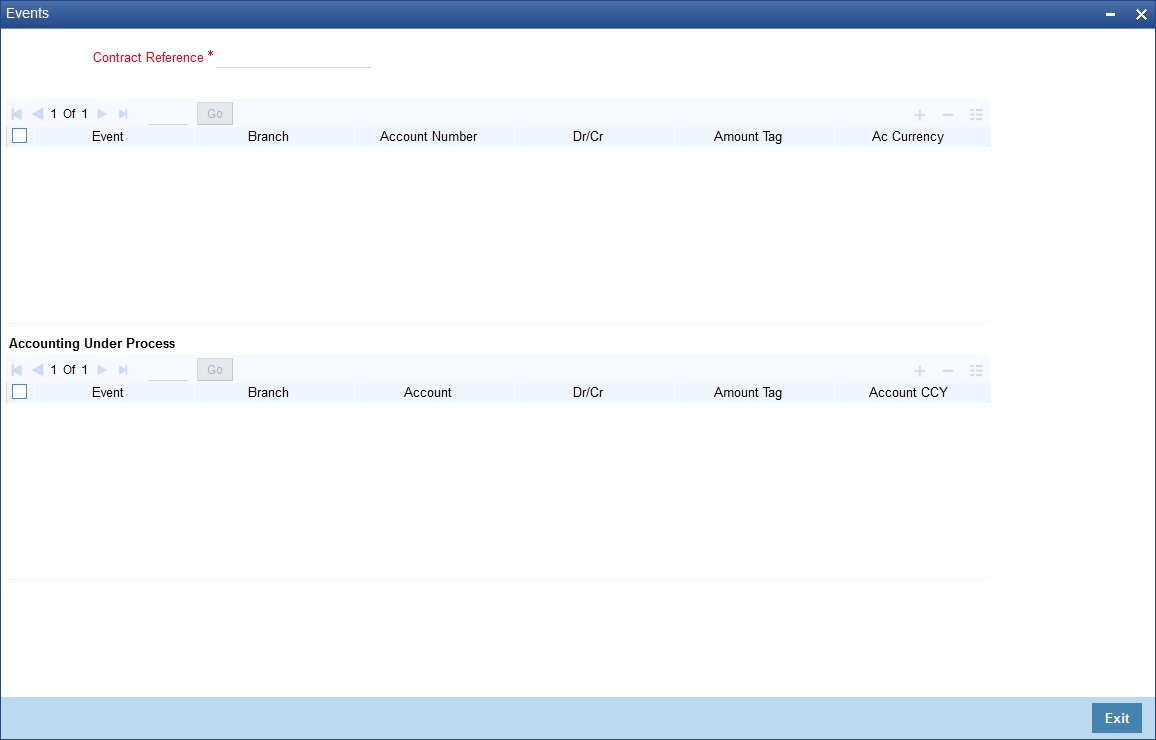Screen dimensions: 1156x740
Task: Open single record view in upper events grid
Action: click(x=976, y=115)
